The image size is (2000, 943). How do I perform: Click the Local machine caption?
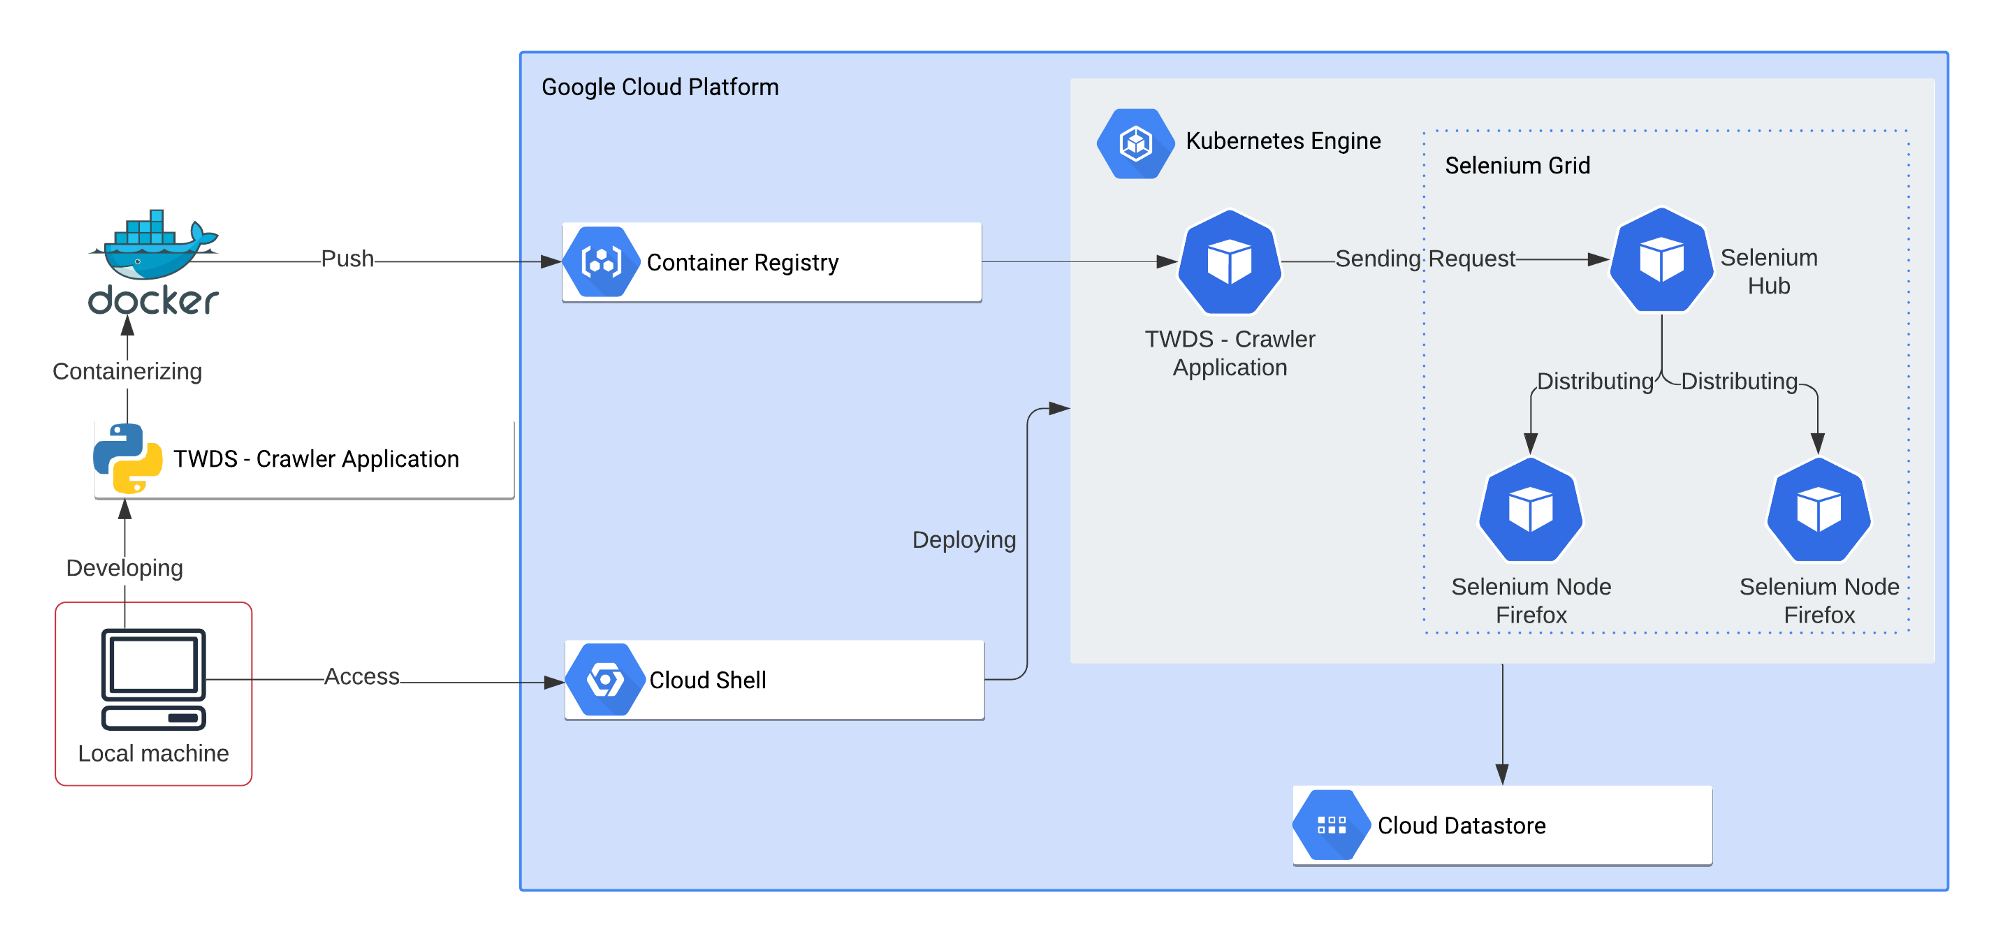(x=154, y=754)
